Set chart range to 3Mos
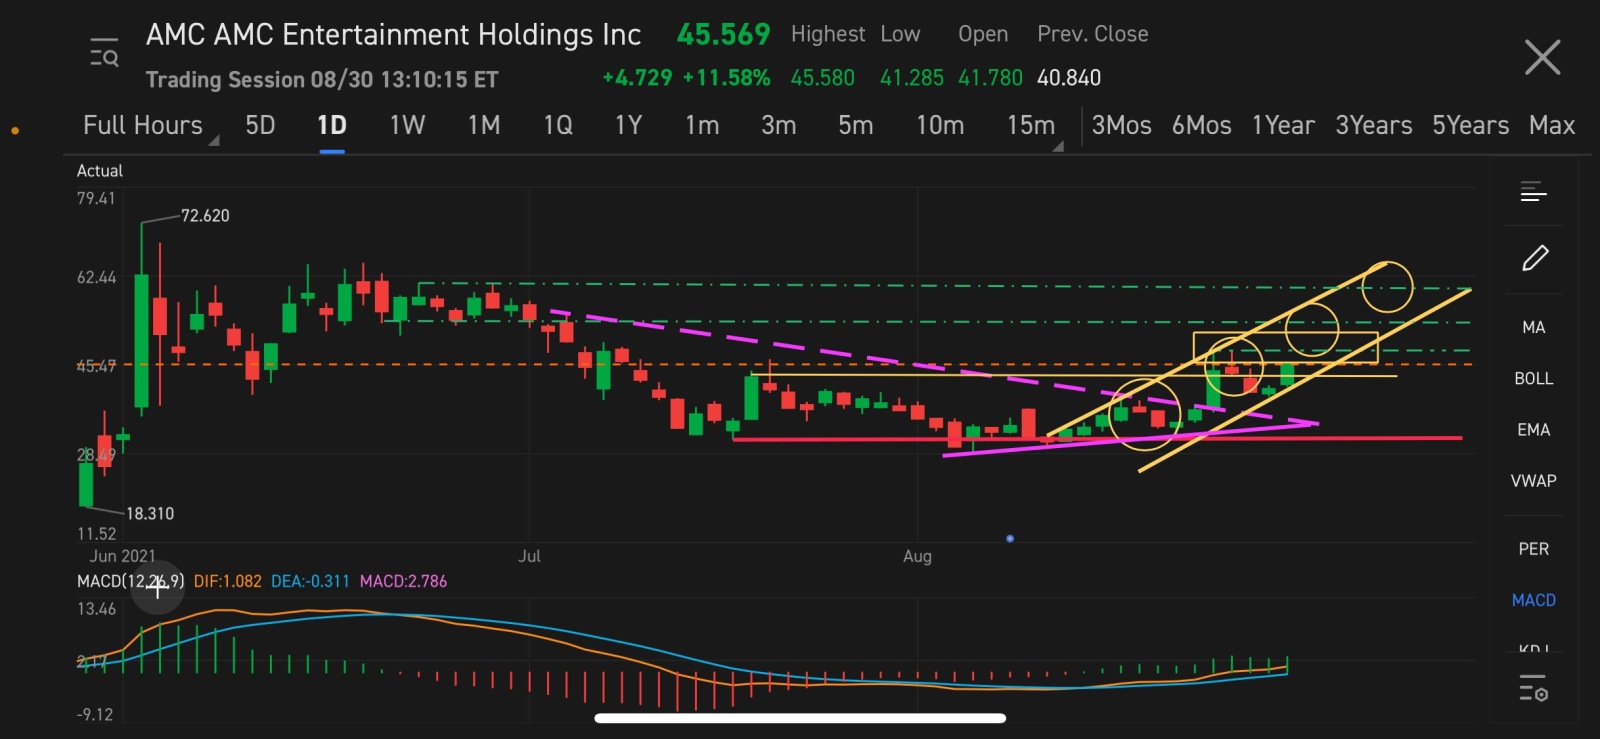 [x=1121, y=126]
